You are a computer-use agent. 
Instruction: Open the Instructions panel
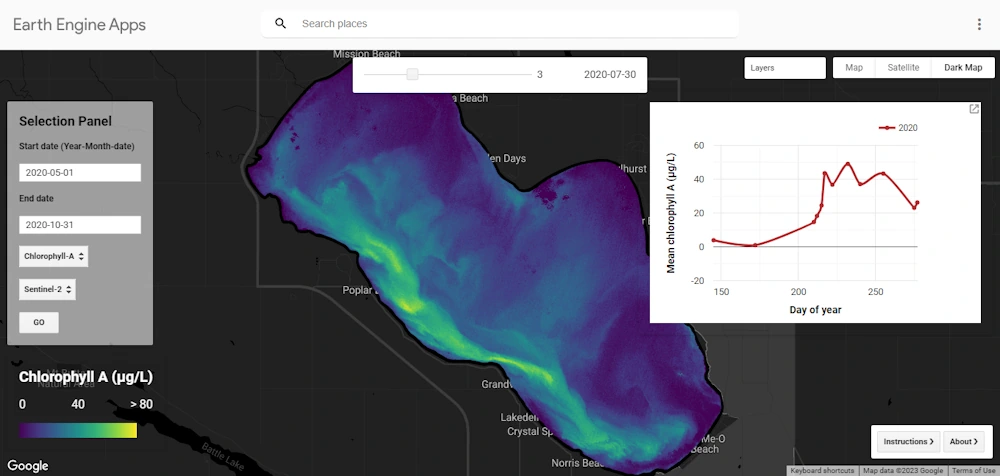908,441
